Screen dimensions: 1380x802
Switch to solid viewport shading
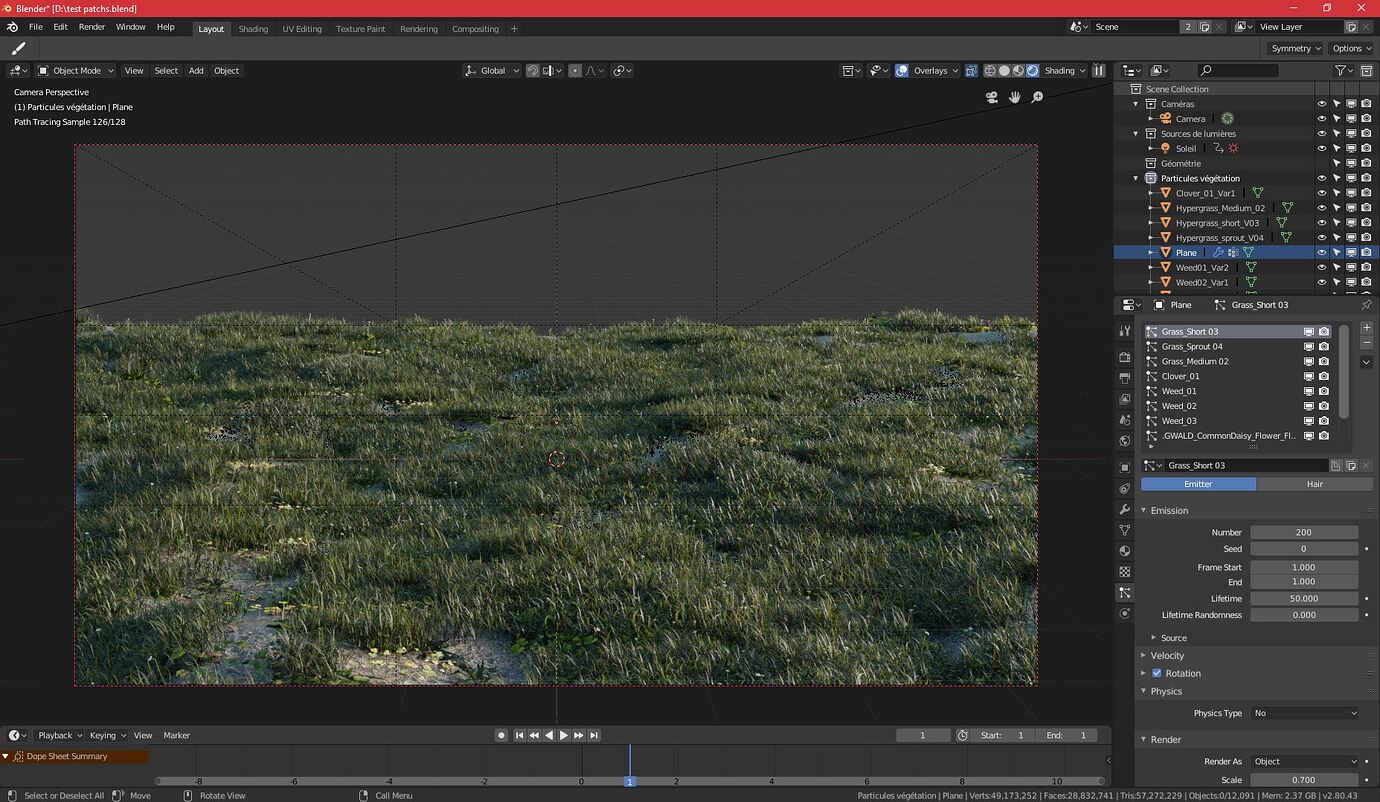pyautogui.click(x=1004, y=71)
